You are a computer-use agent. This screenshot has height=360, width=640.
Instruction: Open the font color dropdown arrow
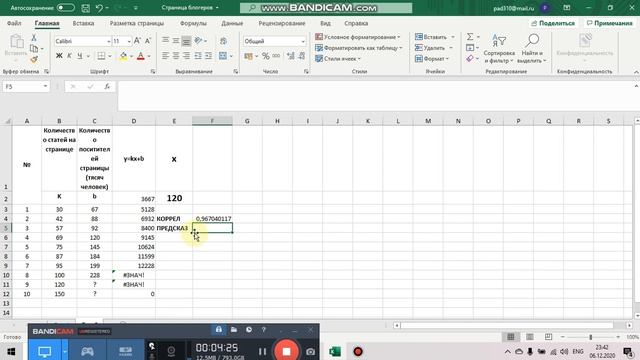149,56
